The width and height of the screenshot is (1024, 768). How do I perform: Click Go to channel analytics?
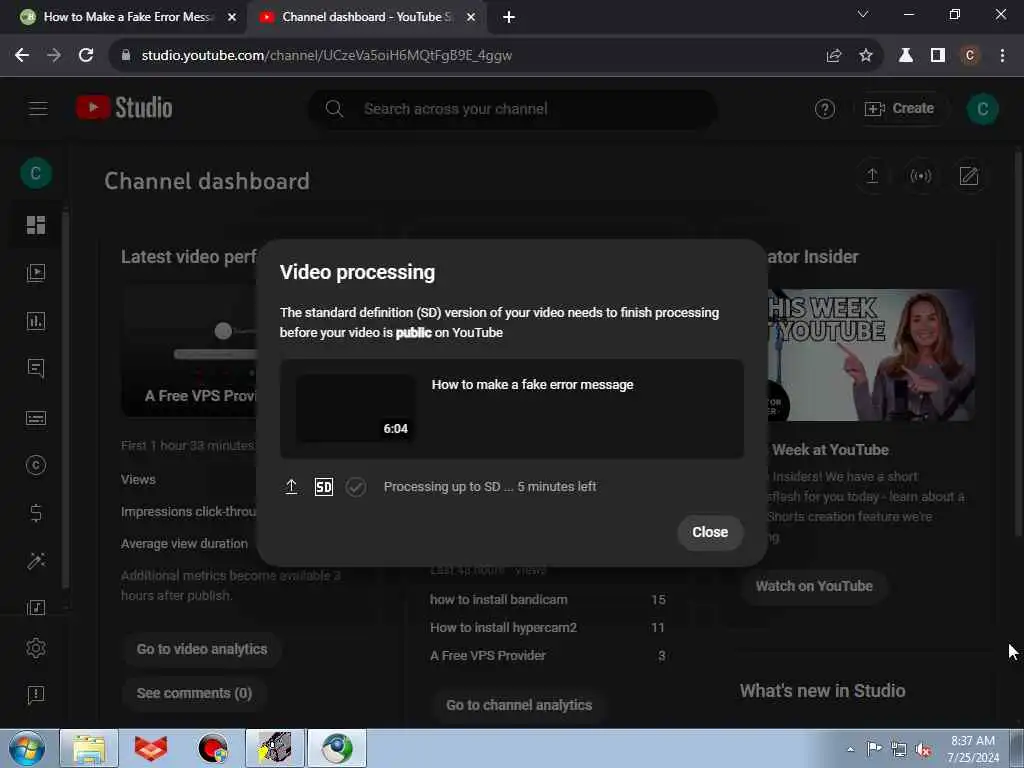519,705
